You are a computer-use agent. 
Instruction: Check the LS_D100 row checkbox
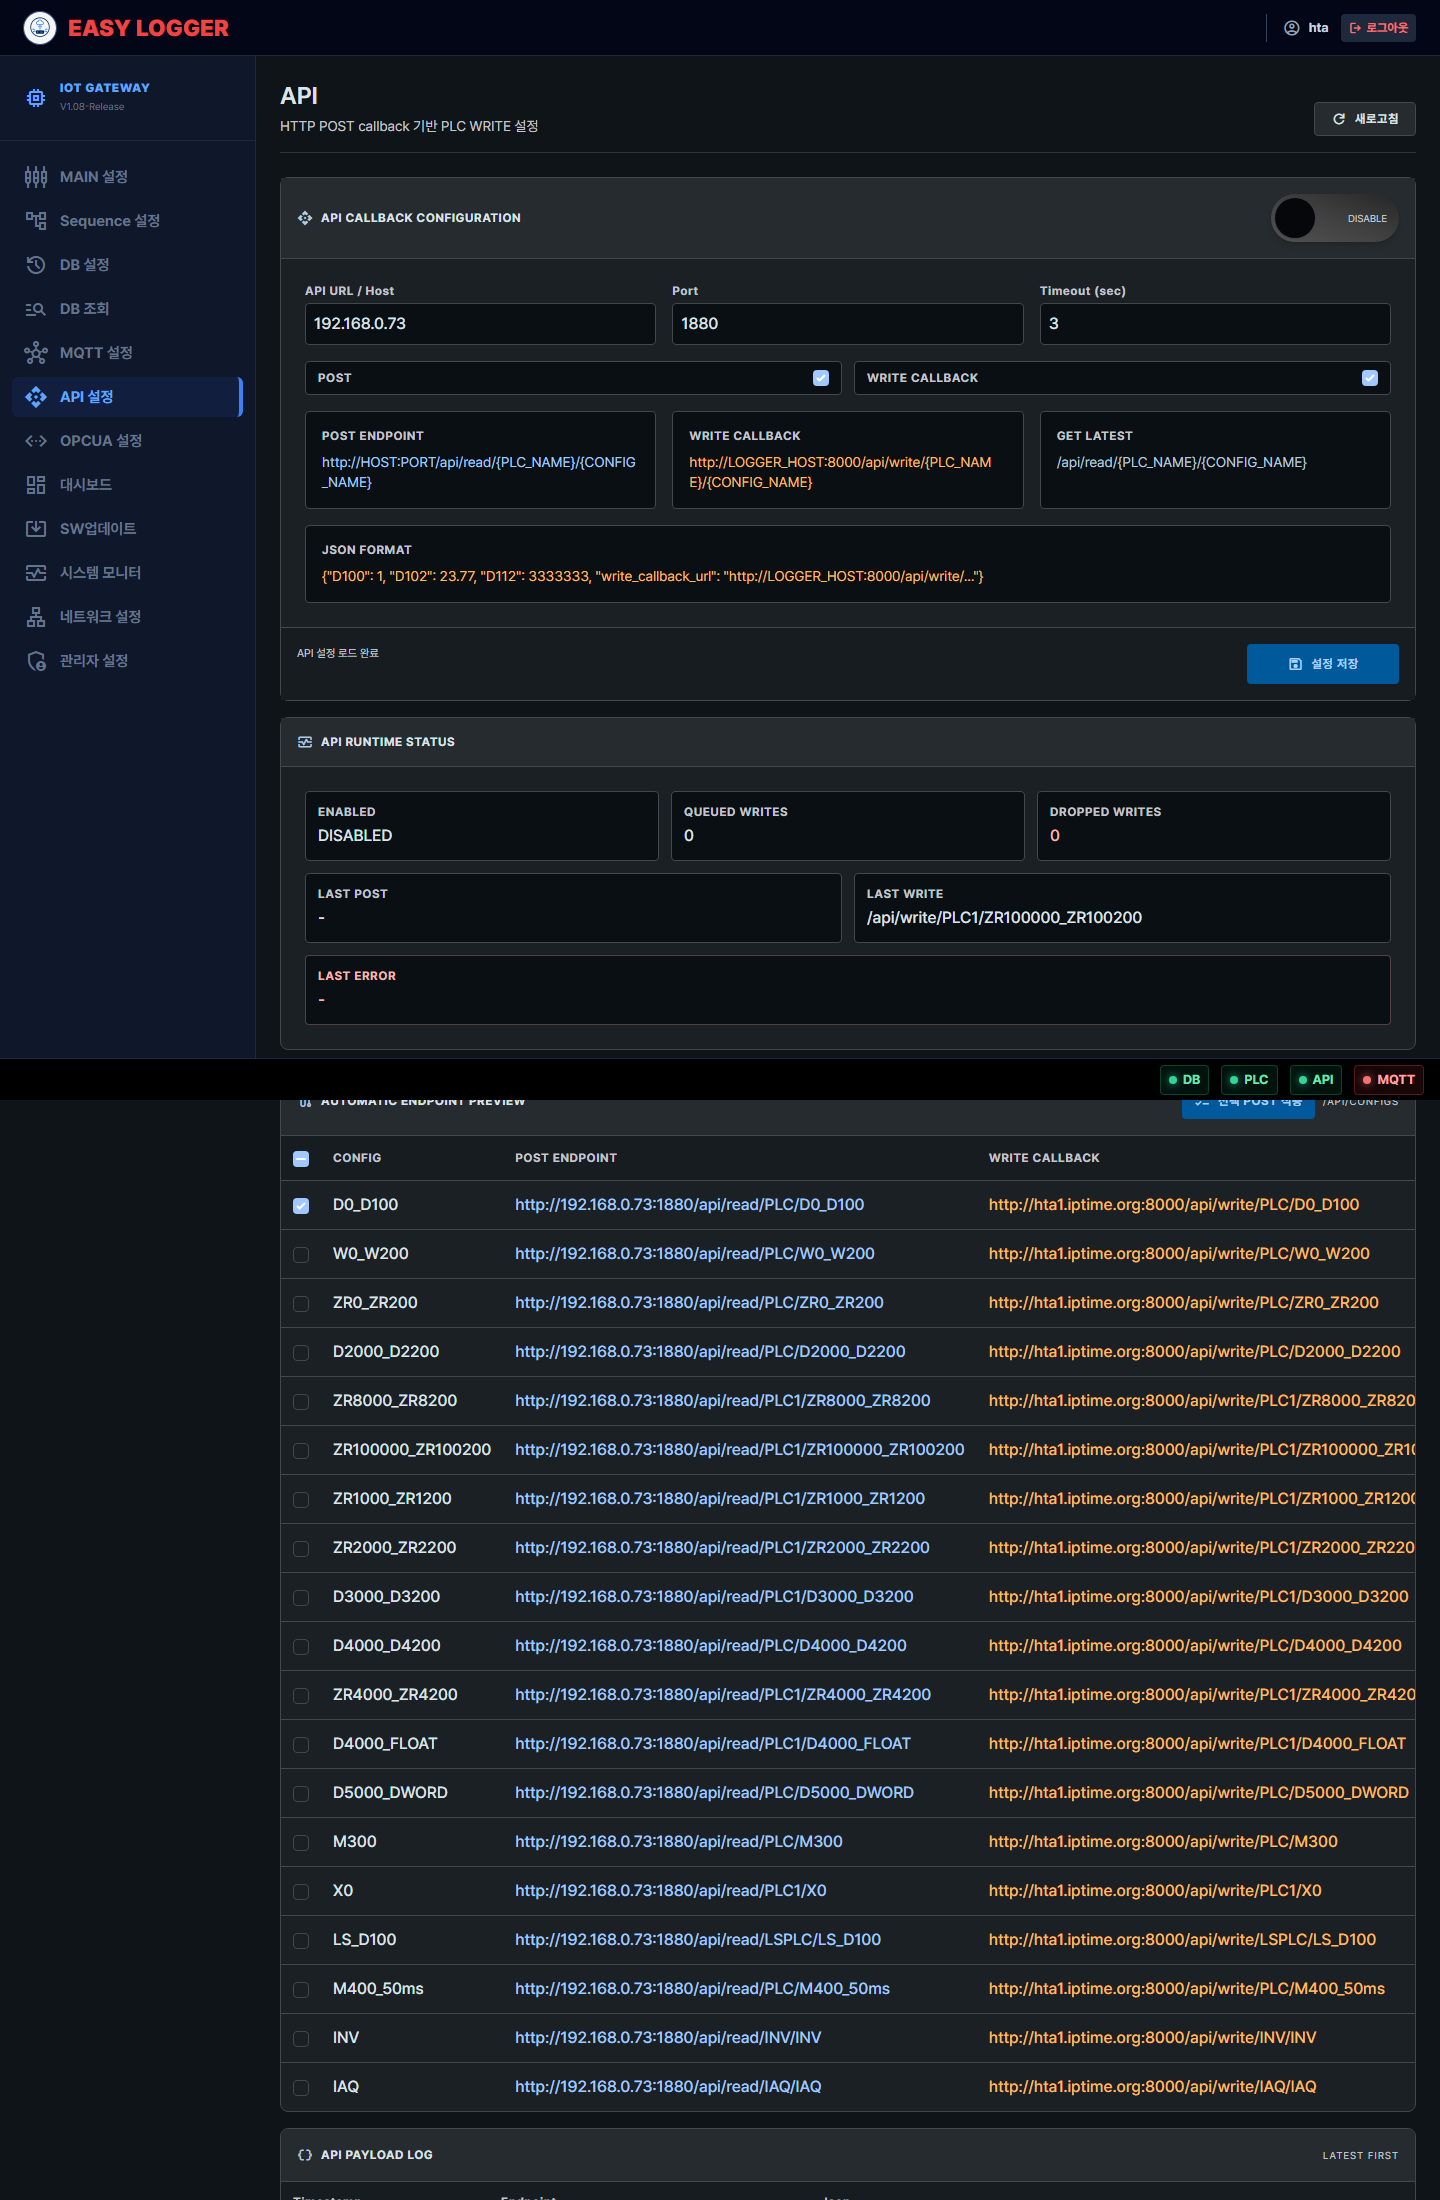tap(301, 1941)
